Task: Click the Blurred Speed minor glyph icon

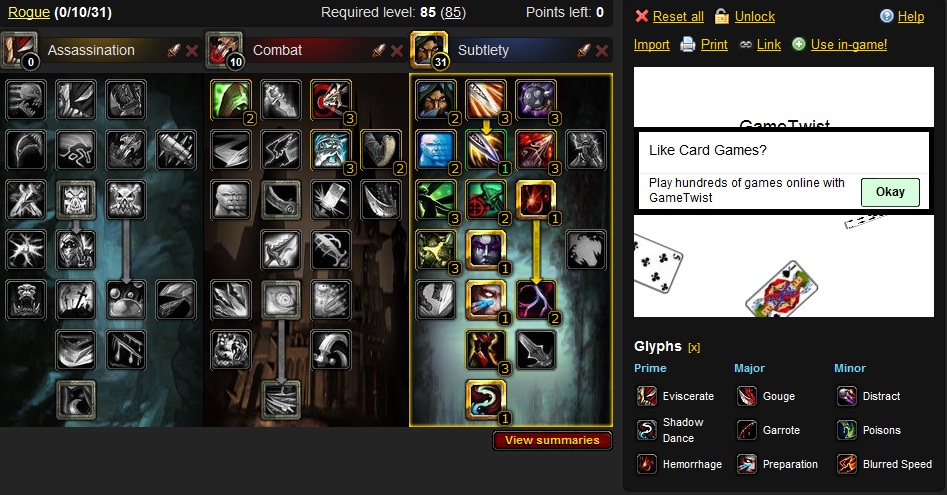Action: pyautogui.click(x=847, y=464)
